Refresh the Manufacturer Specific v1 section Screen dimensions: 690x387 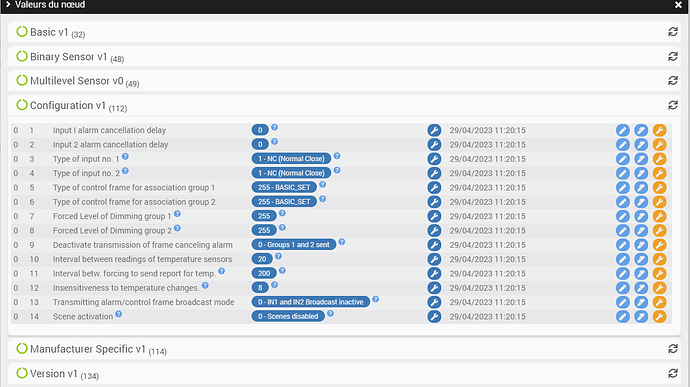(x=673, y=349)
